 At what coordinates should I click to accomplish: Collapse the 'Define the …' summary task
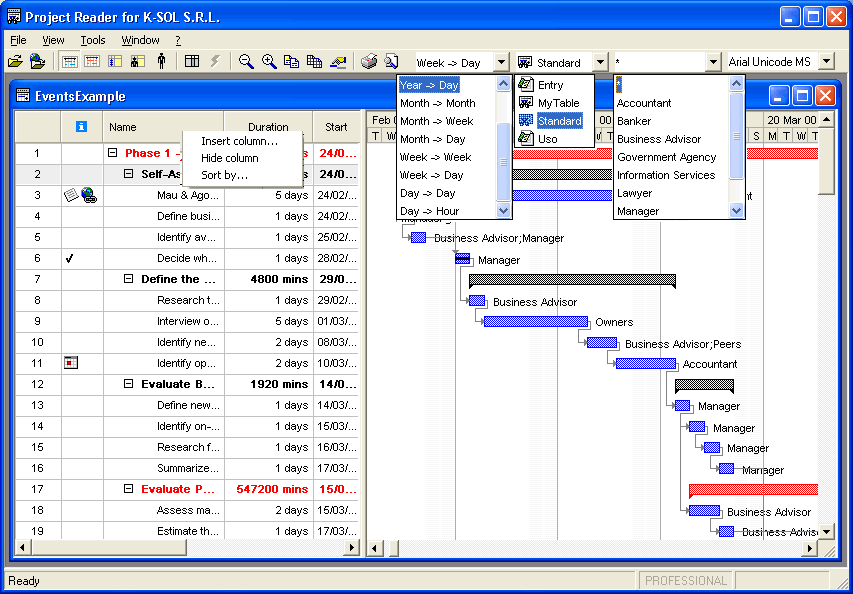(x=128, y=279)
